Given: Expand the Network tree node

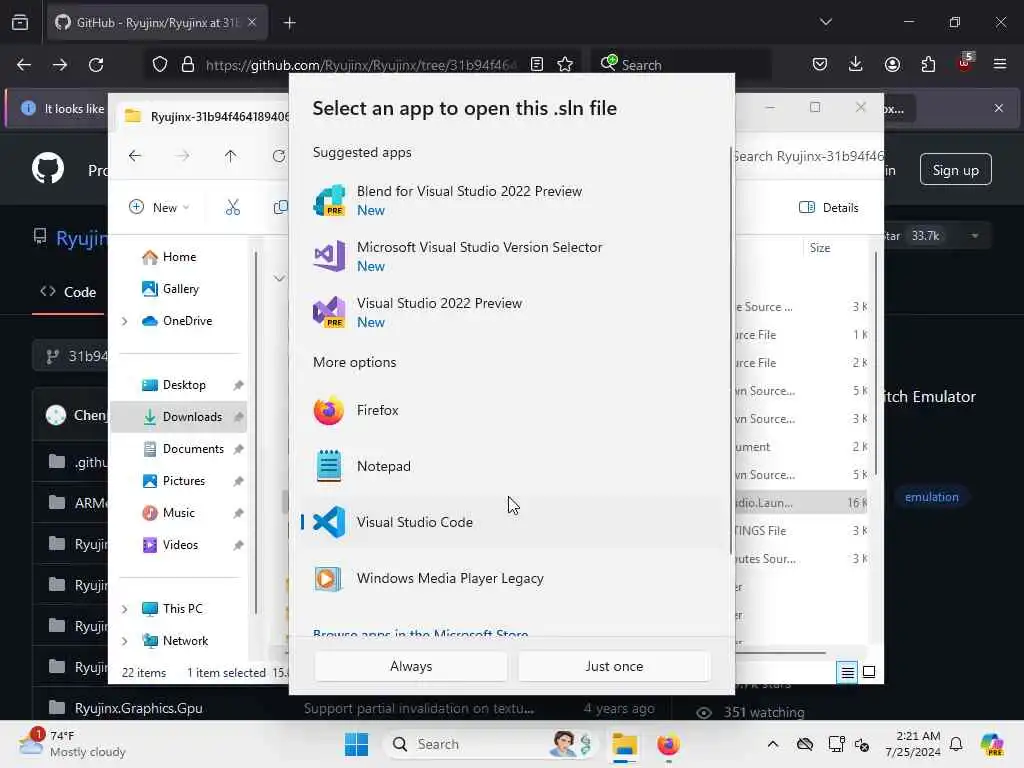Looking at the screenshot, I should click(125, 641).
